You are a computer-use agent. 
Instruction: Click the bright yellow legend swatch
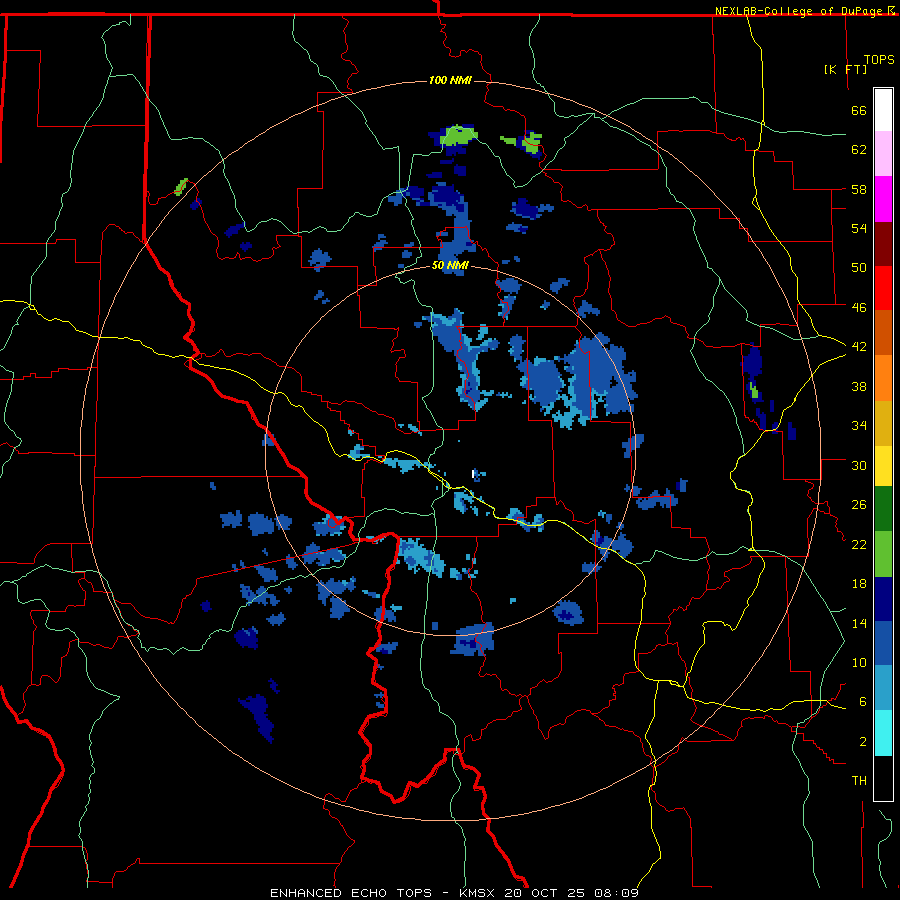[883, 466]
